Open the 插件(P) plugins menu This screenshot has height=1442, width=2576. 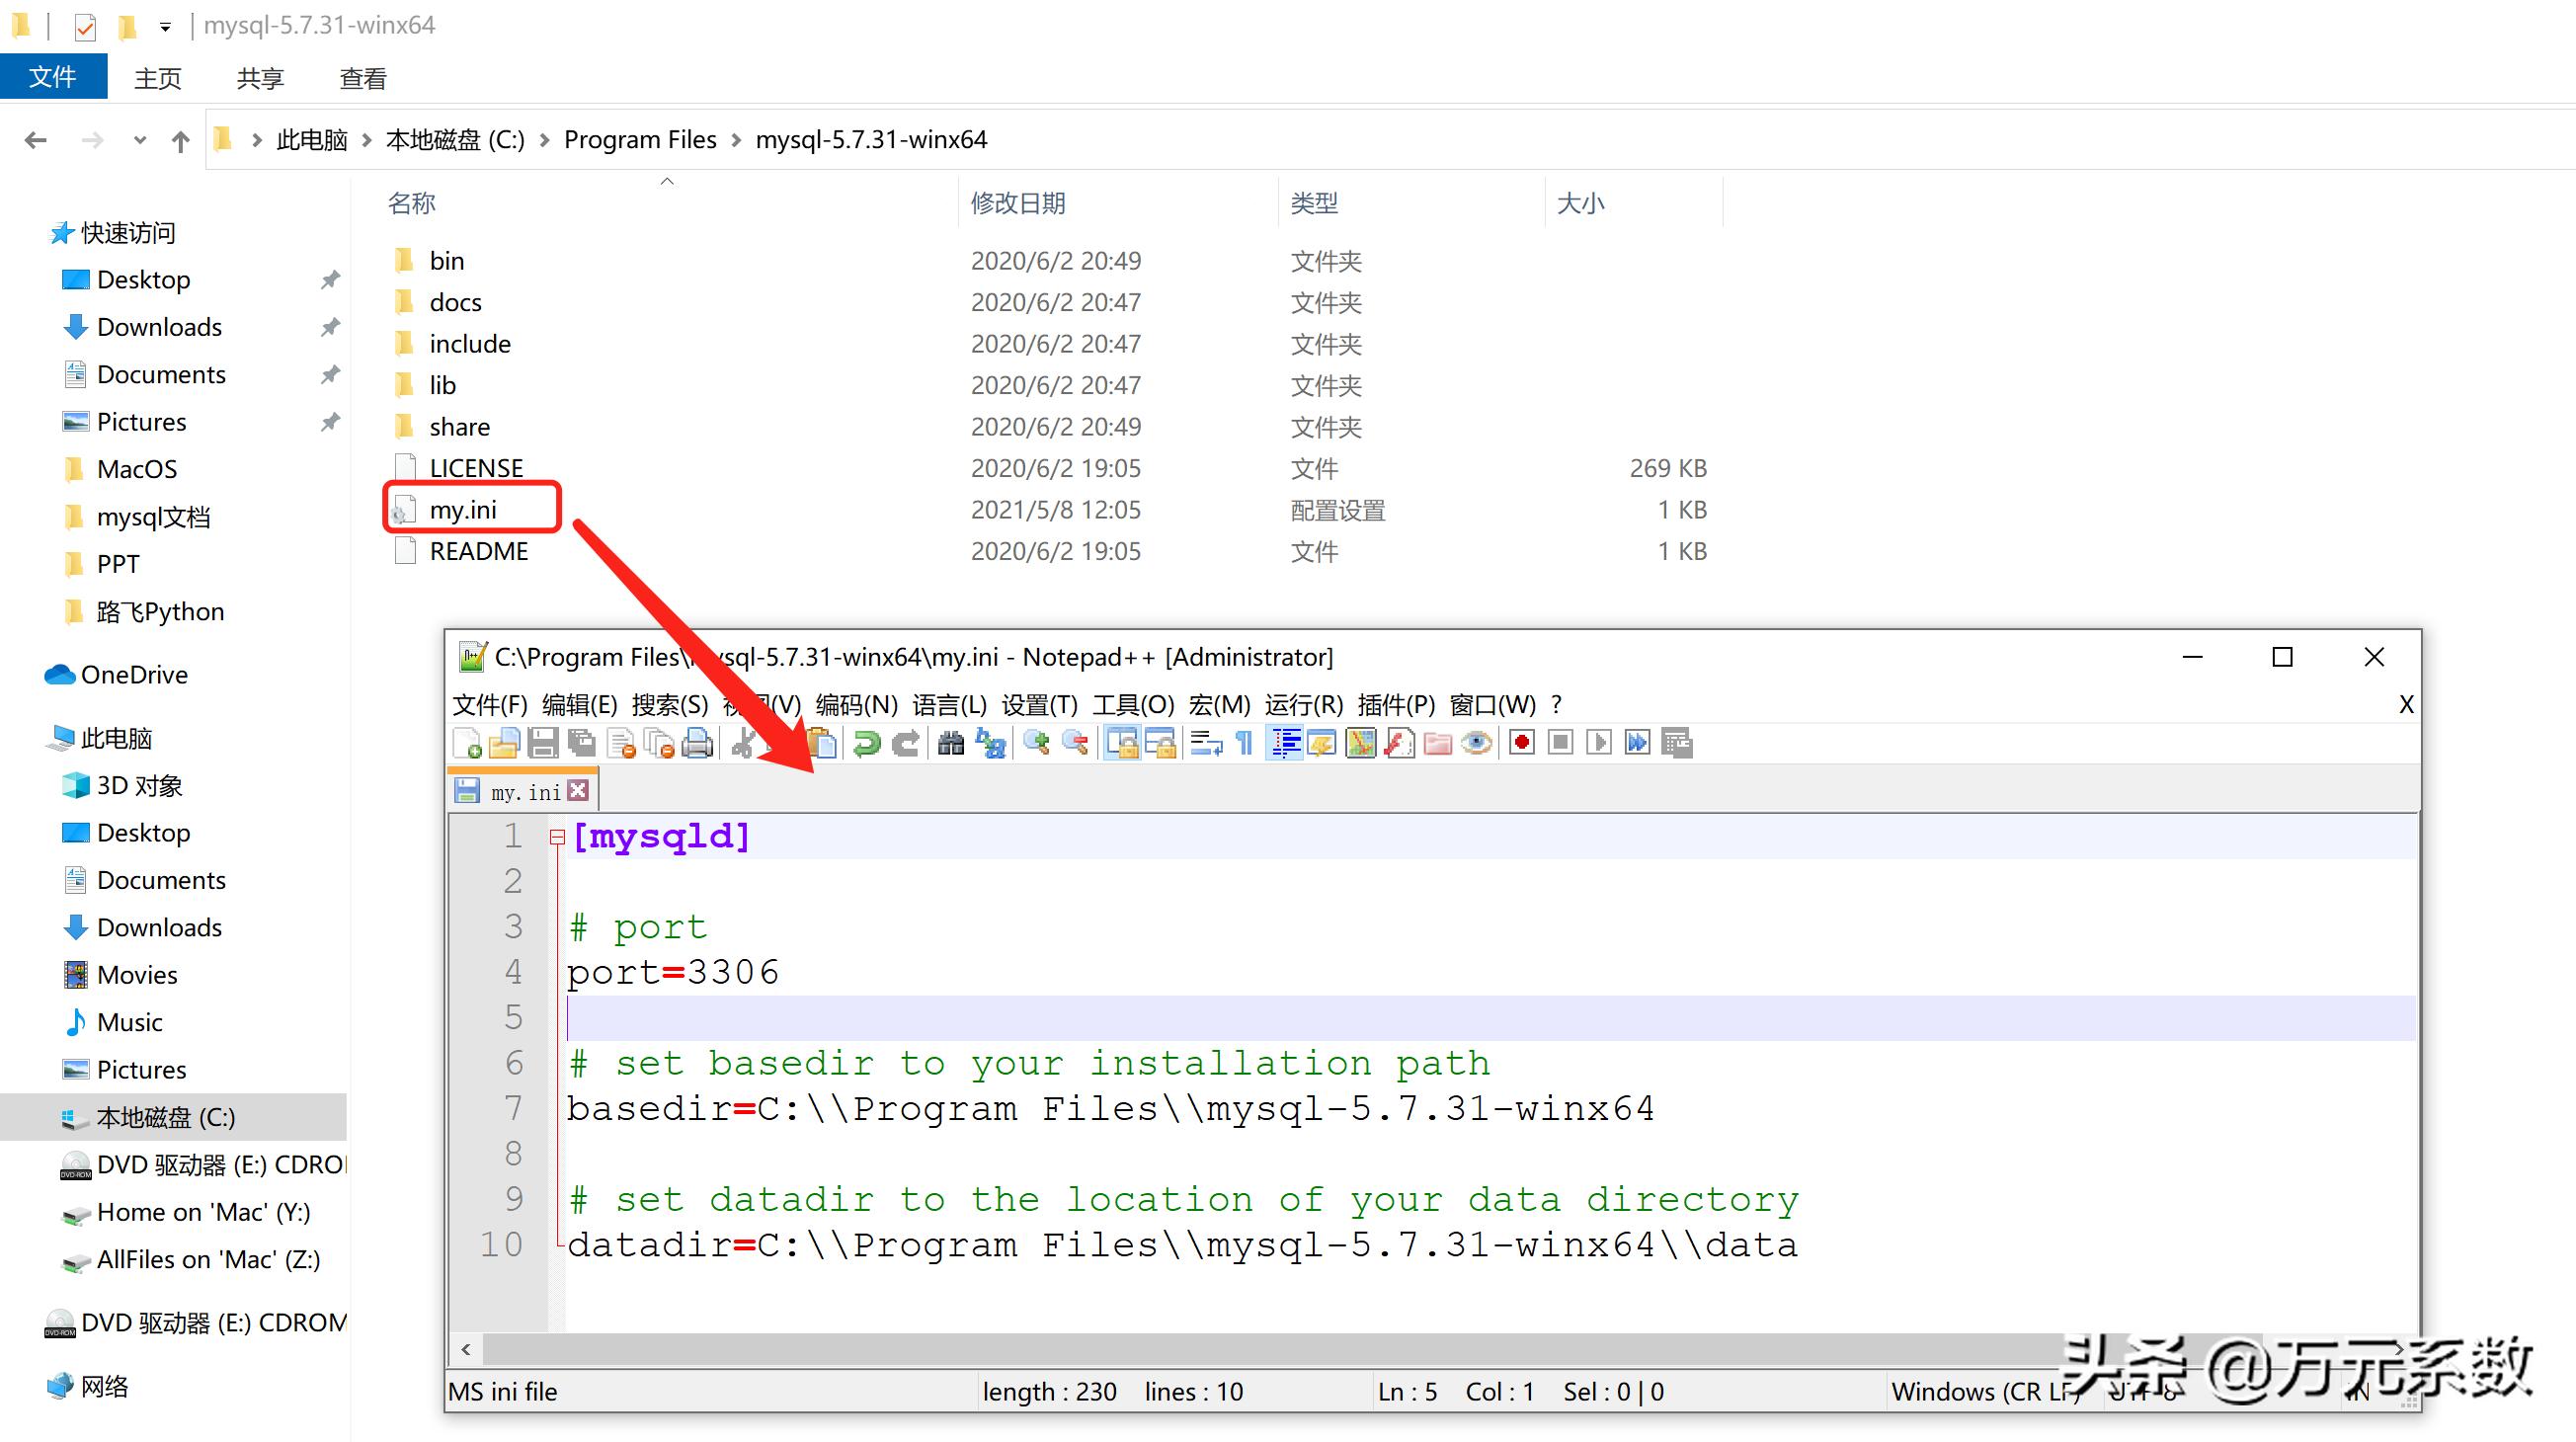pyautogui.click(x=1398, y=705)
